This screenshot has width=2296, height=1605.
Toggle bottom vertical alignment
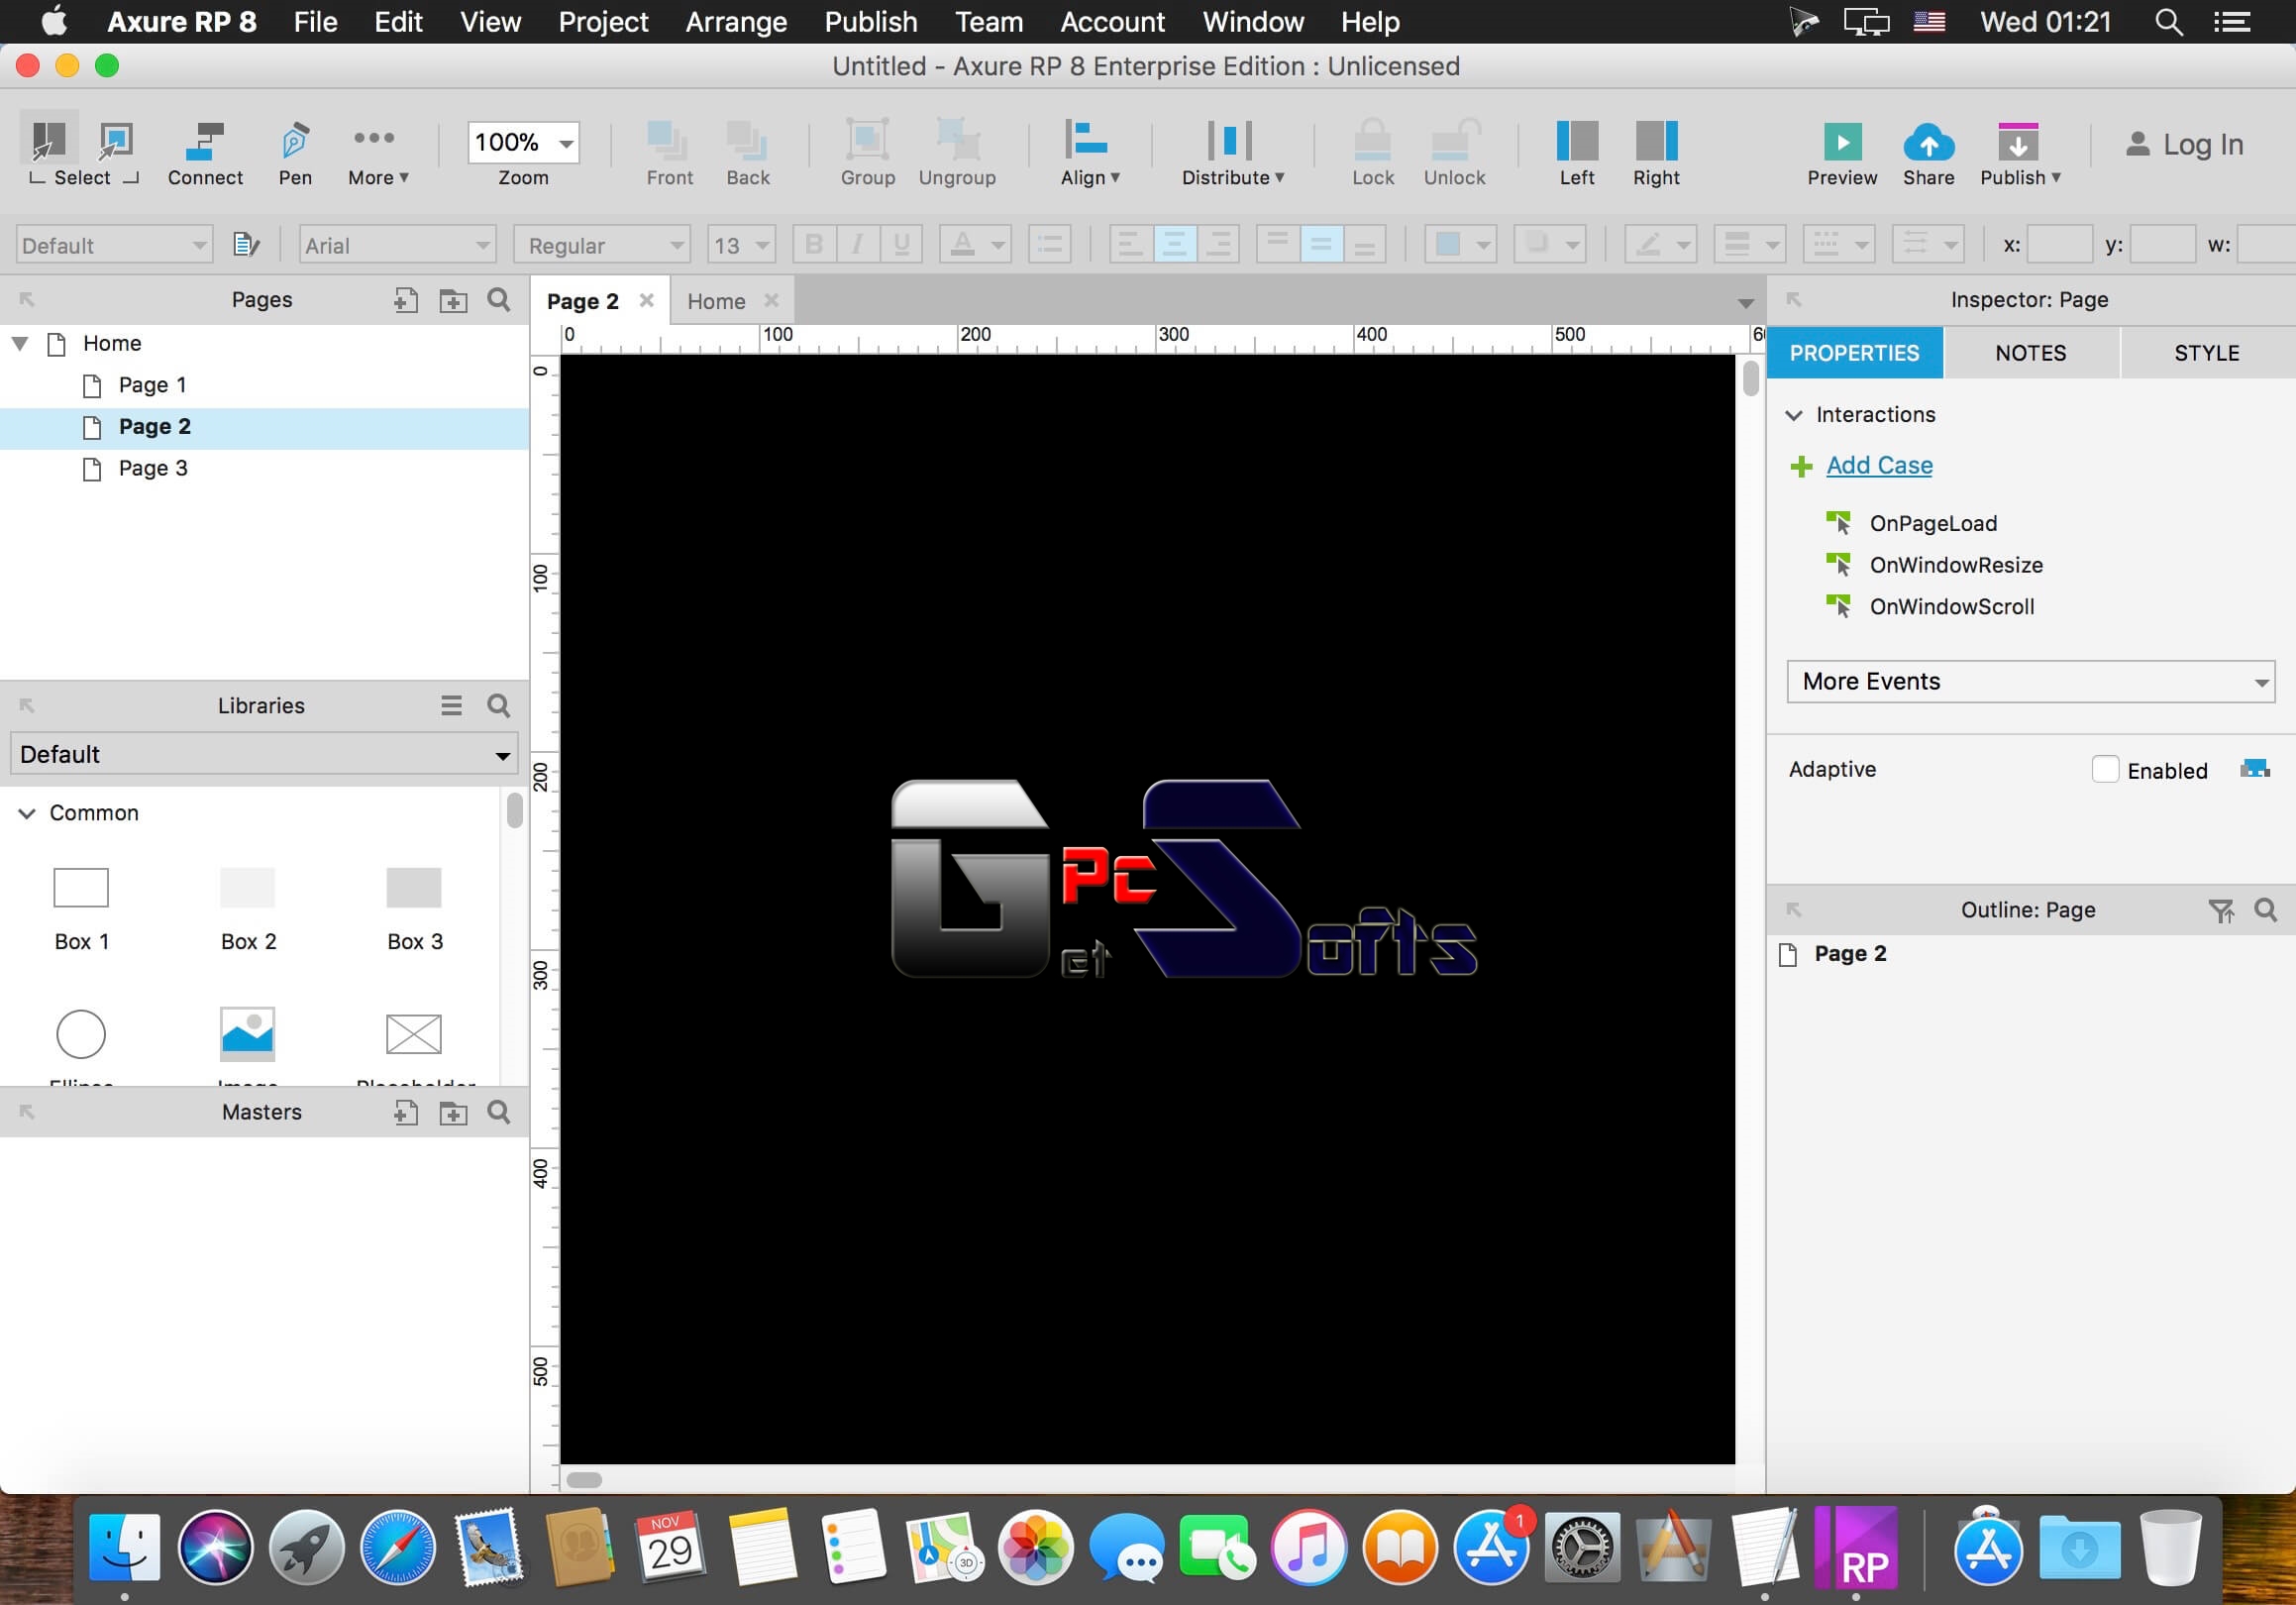point(1365,244)
